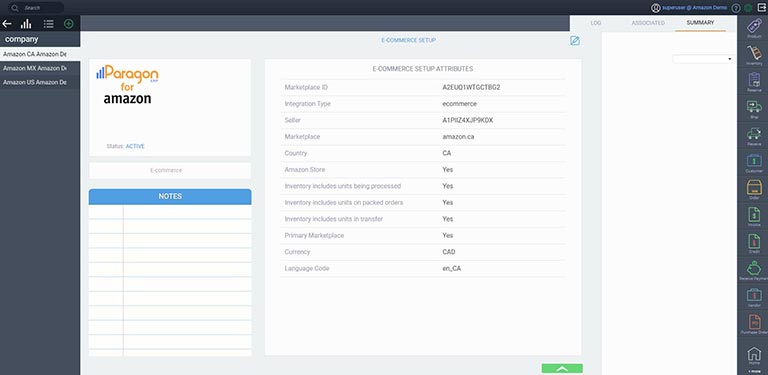Click the NOTES header

click(170, 196)
